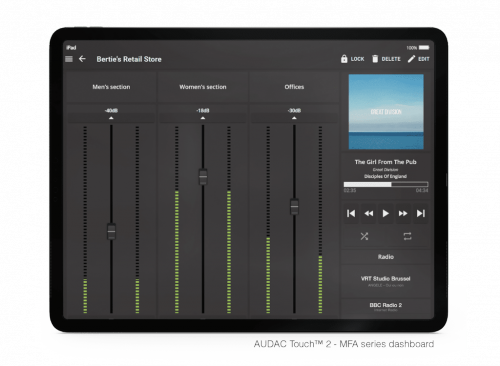The height and width of the screenshot is (366, 500).
Task: Select the Offices zone header
Action: pyautogui.click(x=294, y=87)
